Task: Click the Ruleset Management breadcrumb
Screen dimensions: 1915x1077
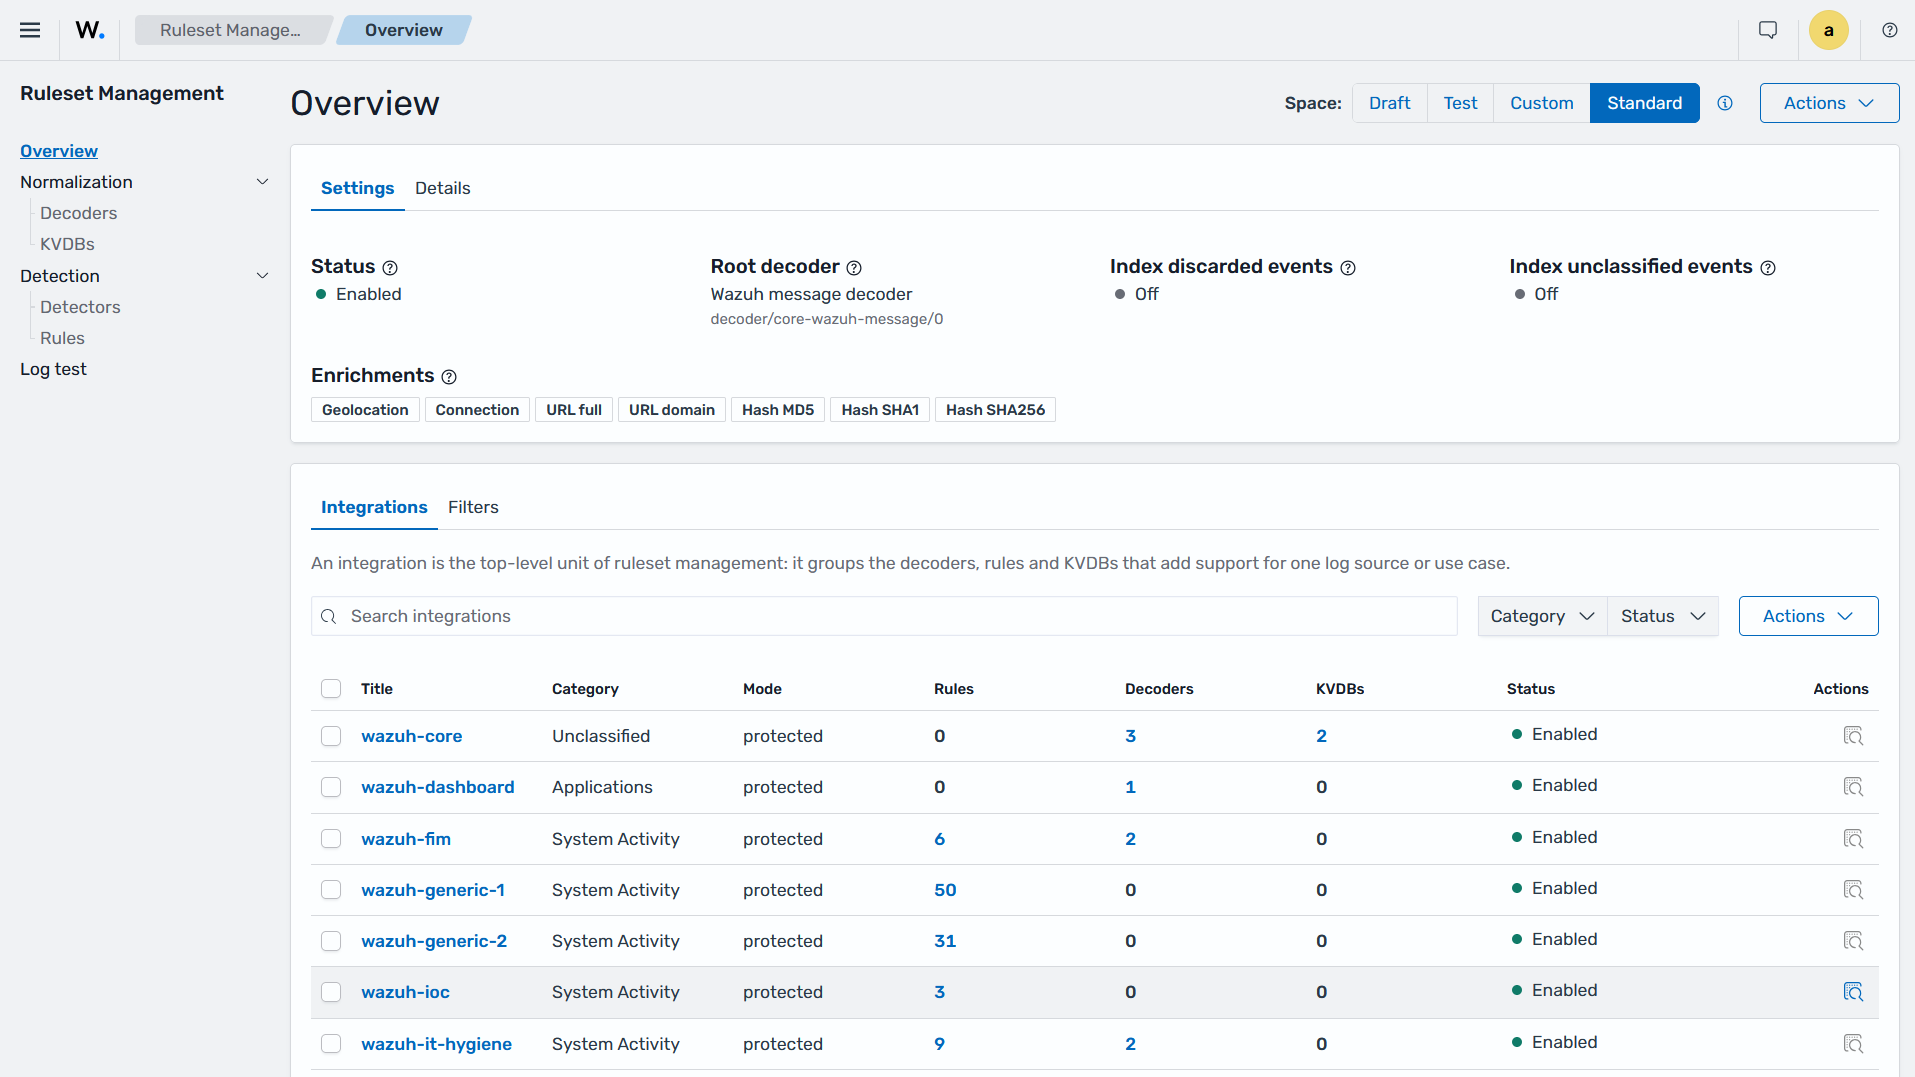Action: click(232, 30)
